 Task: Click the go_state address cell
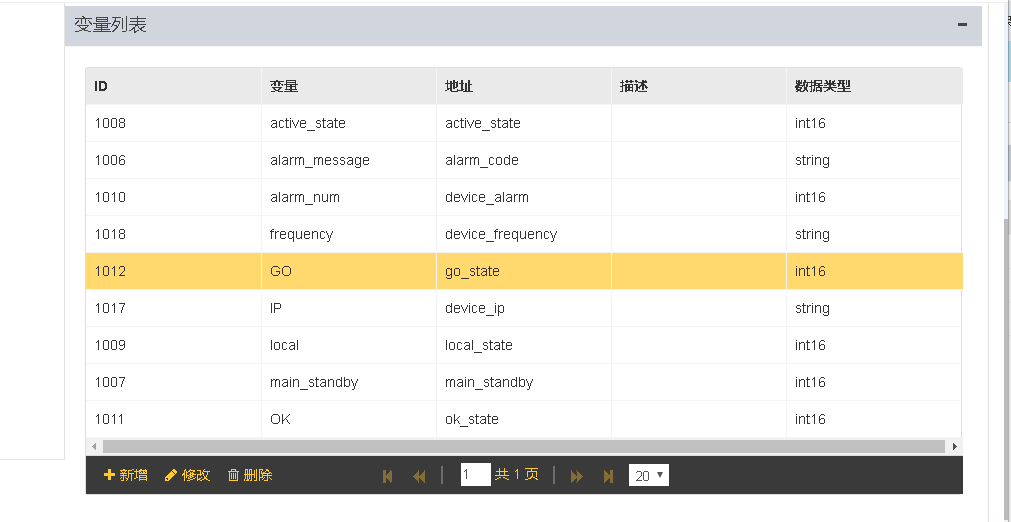pos(524,271)
